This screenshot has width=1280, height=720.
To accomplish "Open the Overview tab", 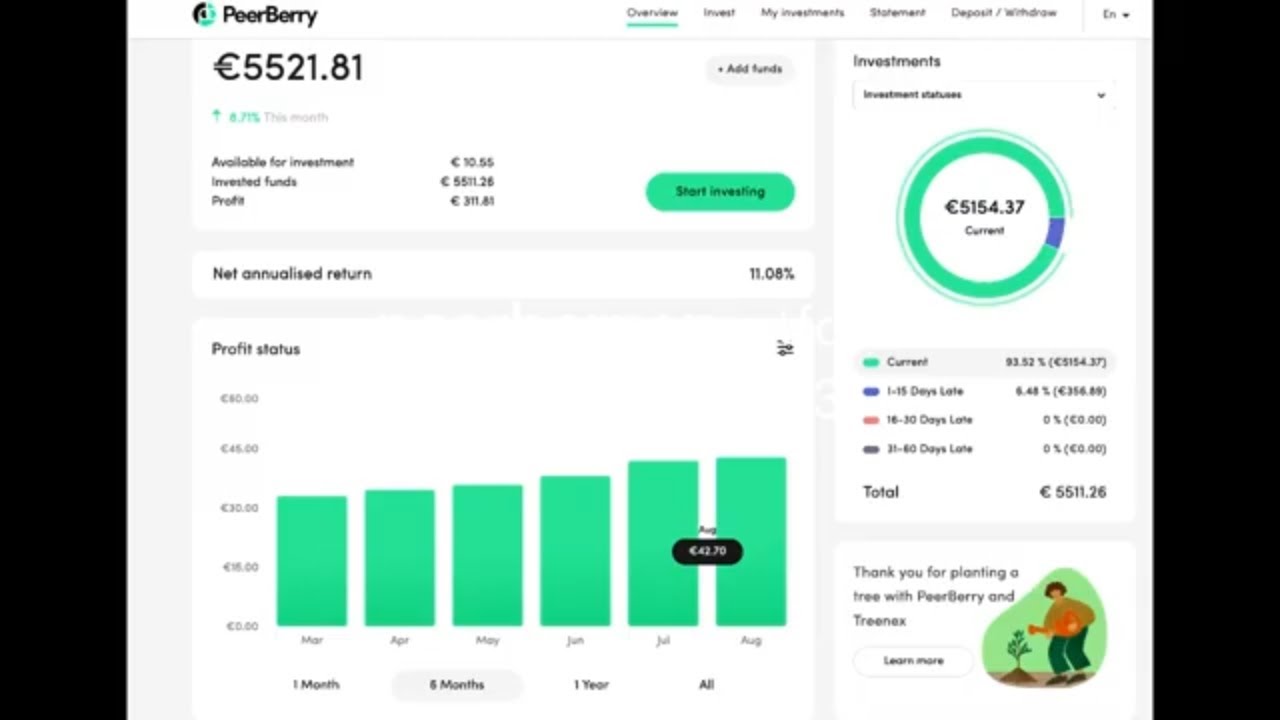I will 652,13.
